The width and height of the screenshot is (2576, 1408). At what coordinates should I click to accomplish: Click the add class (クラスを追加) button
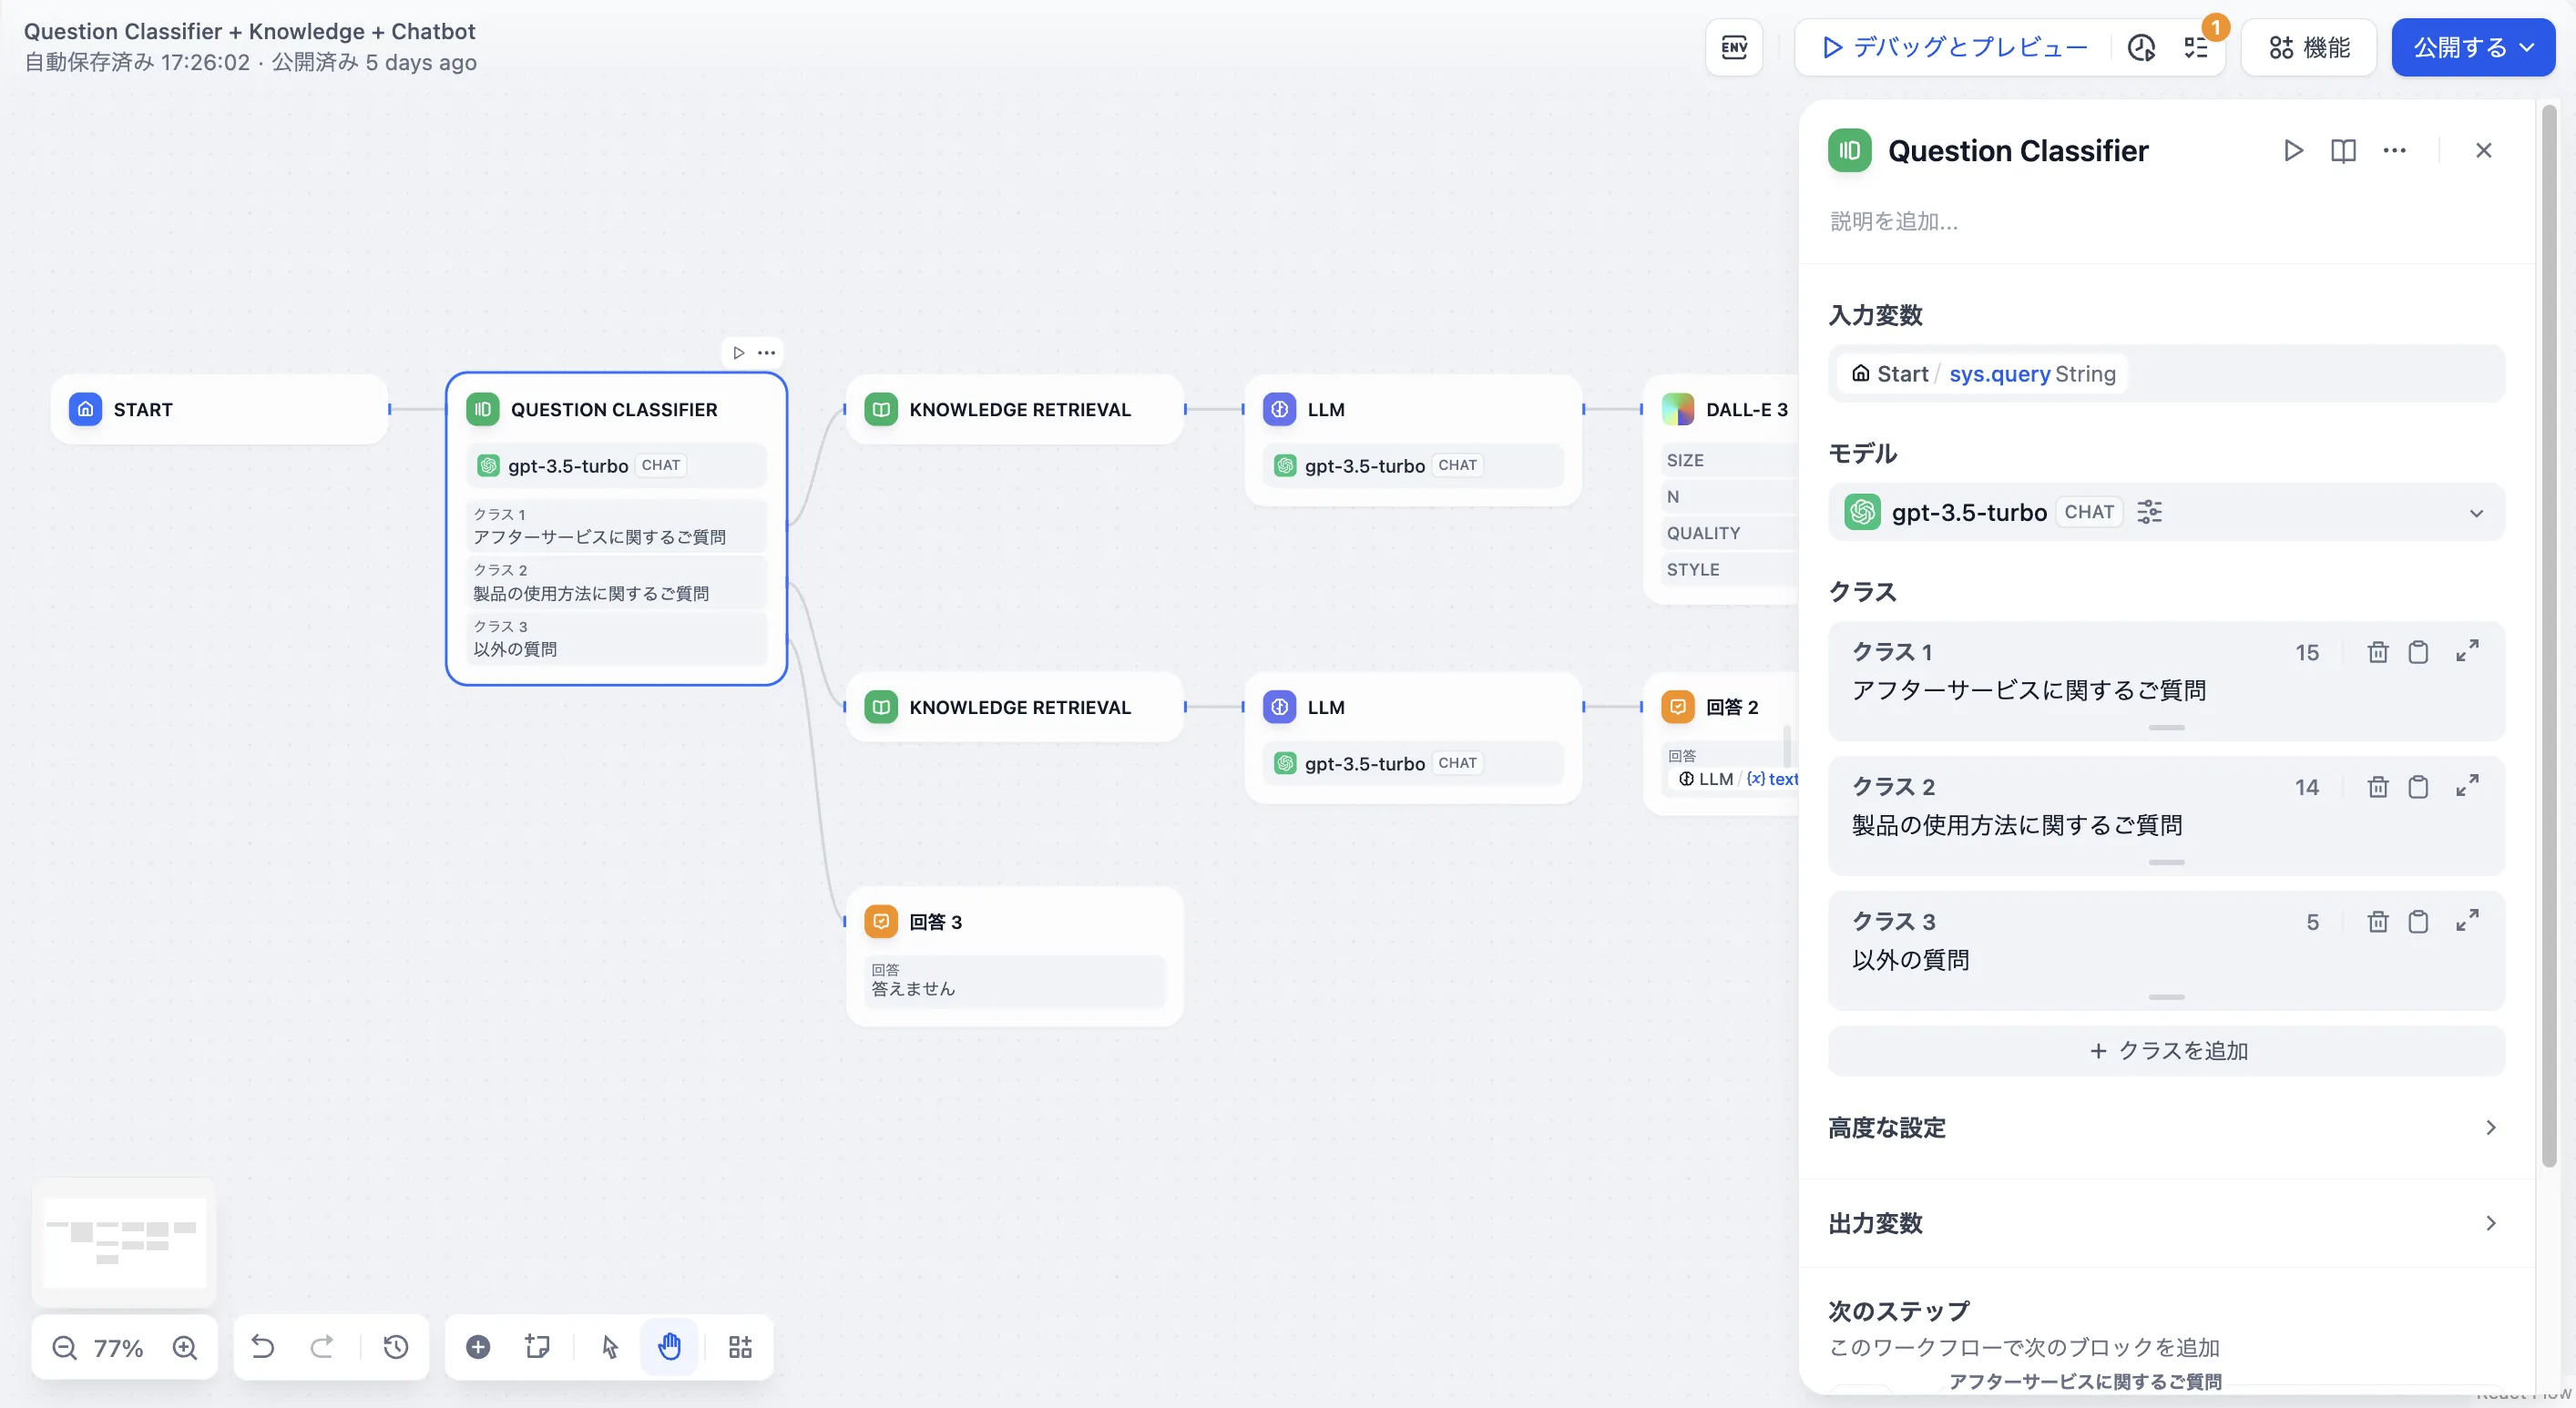(2166, 1050)
